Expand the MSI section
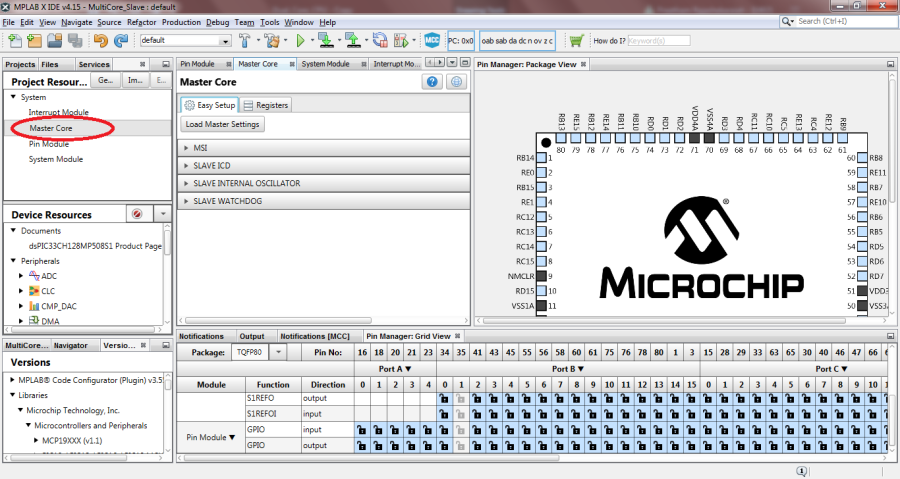The height and width of the screenshot is (479, 900). (200, 147)
